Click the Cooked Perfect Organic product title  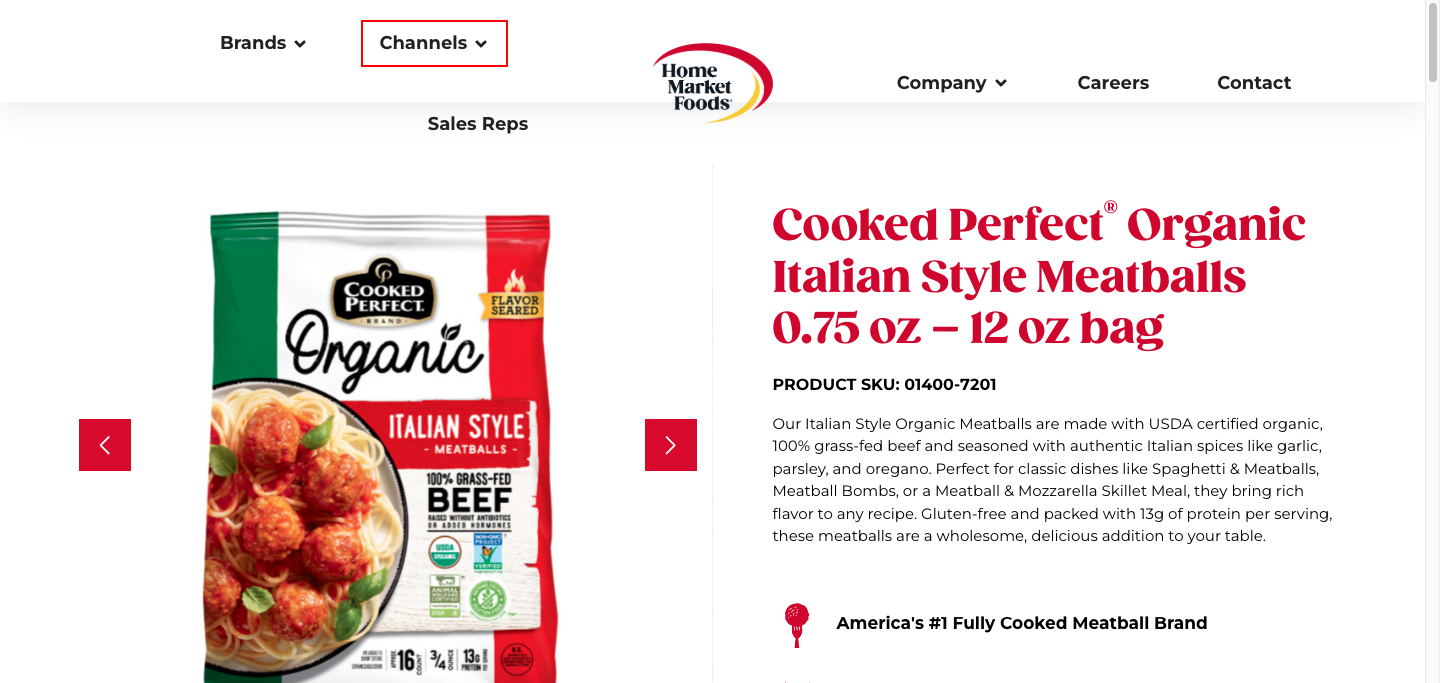pyautogui.click(x=1039, y=276)
